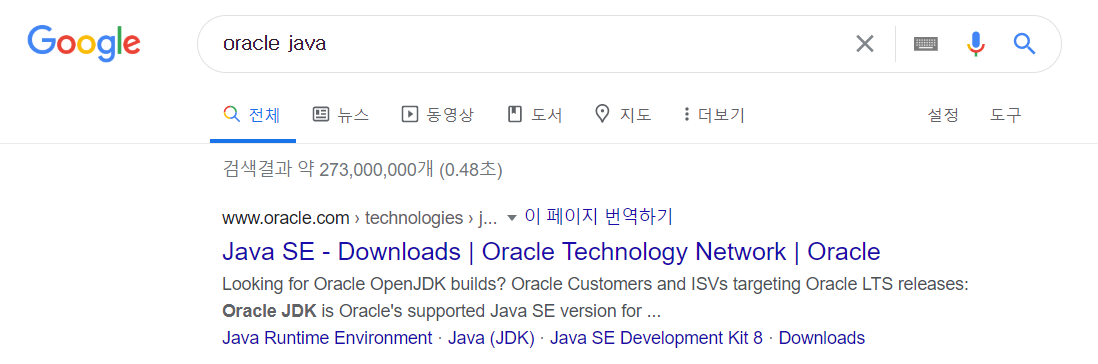
Task: Click the result count text 273,000,000개
Action: [377, 169]
